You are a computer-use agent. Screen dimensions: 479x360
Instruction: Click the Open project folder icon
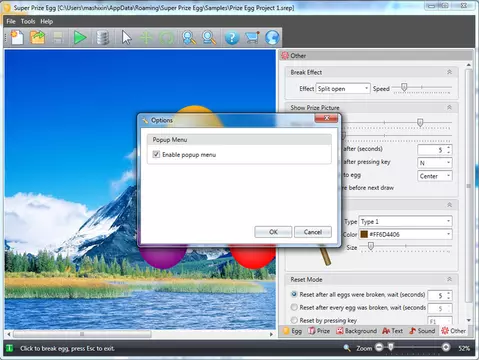tap(38, 37)
